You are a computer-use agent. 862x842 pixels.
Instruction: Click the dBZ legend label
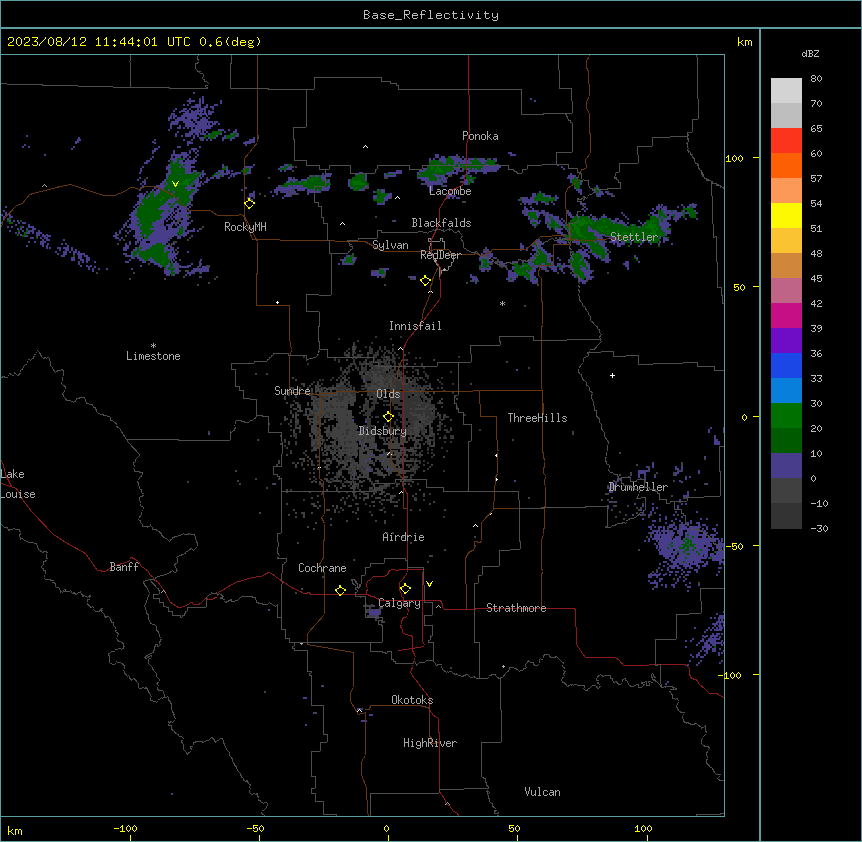810,54
